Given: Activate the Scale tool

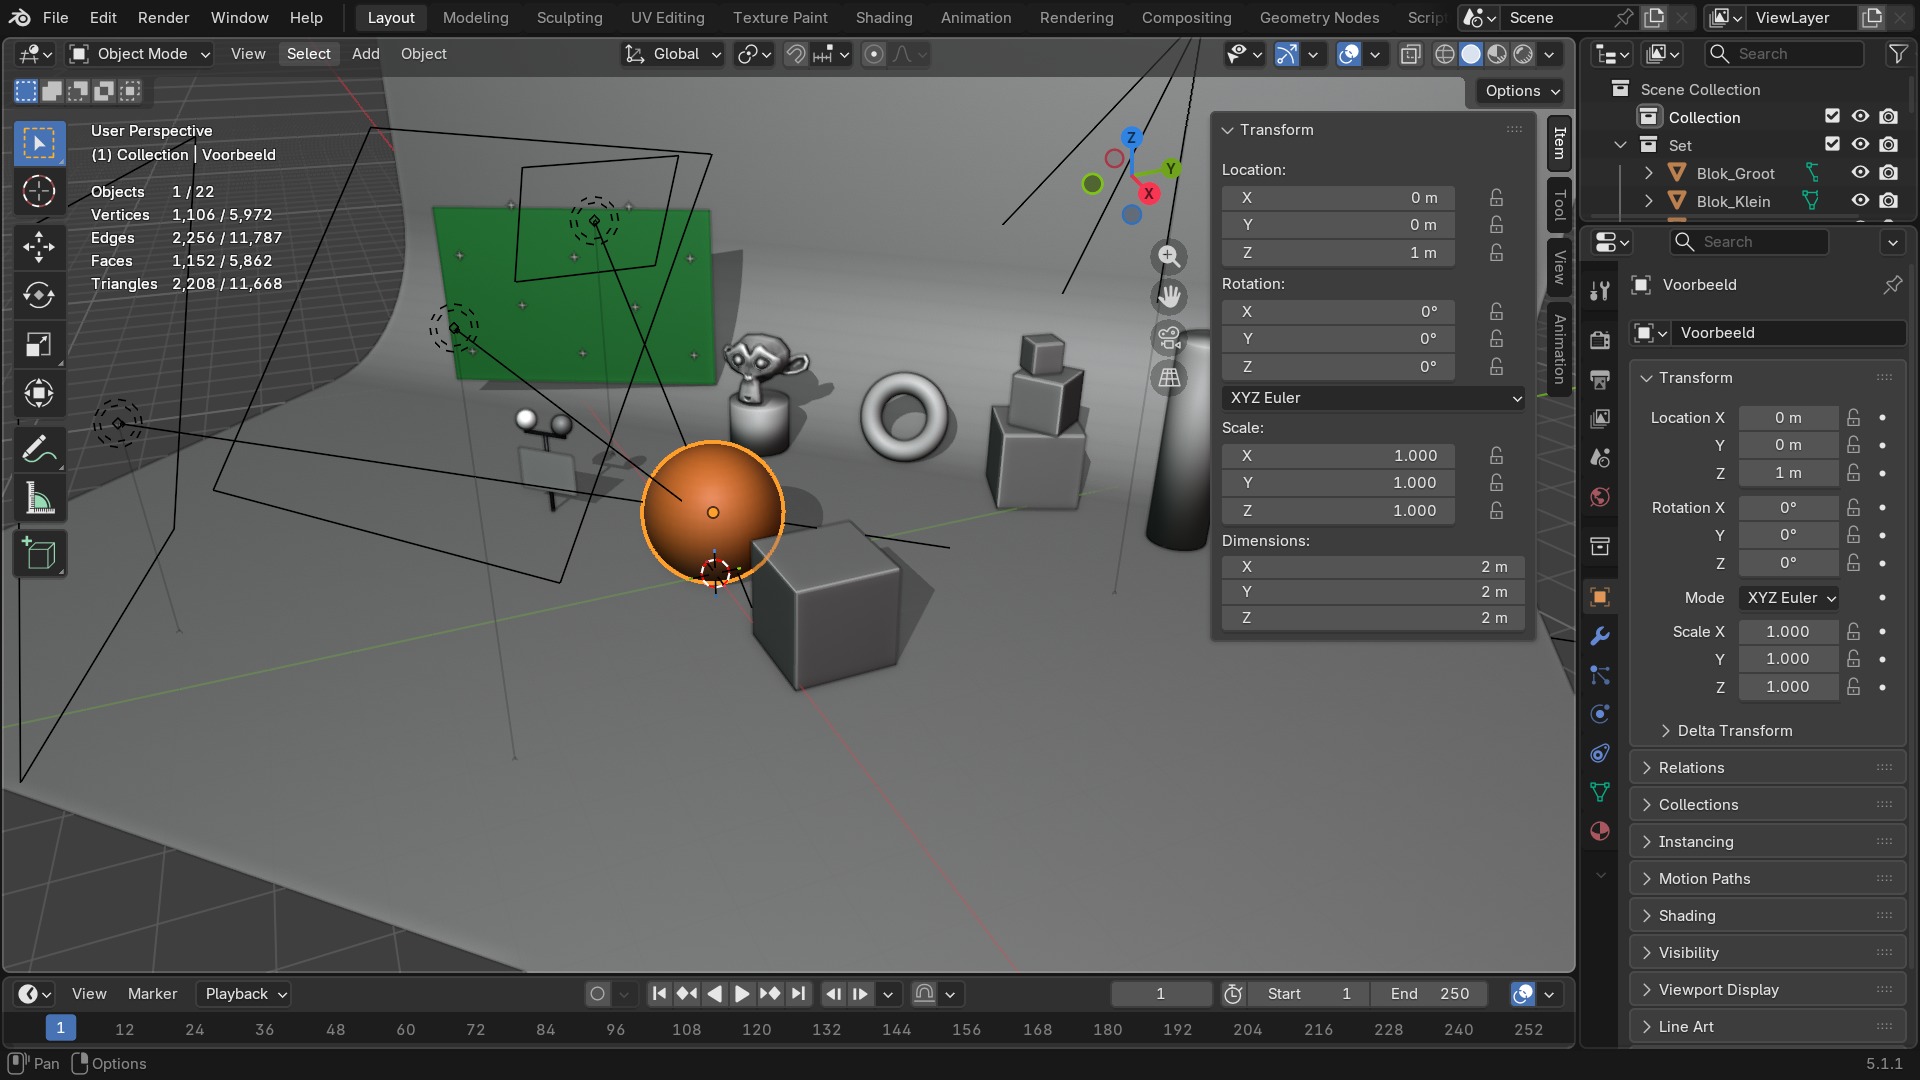Looking at the screenshot, I should [39, 345].
